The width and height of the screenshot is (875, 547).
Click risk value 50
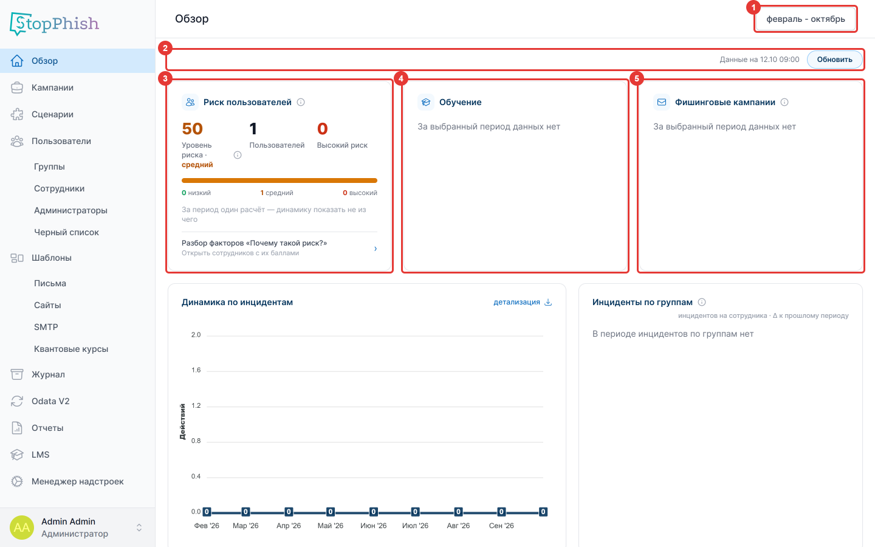(x=192, y=129)
